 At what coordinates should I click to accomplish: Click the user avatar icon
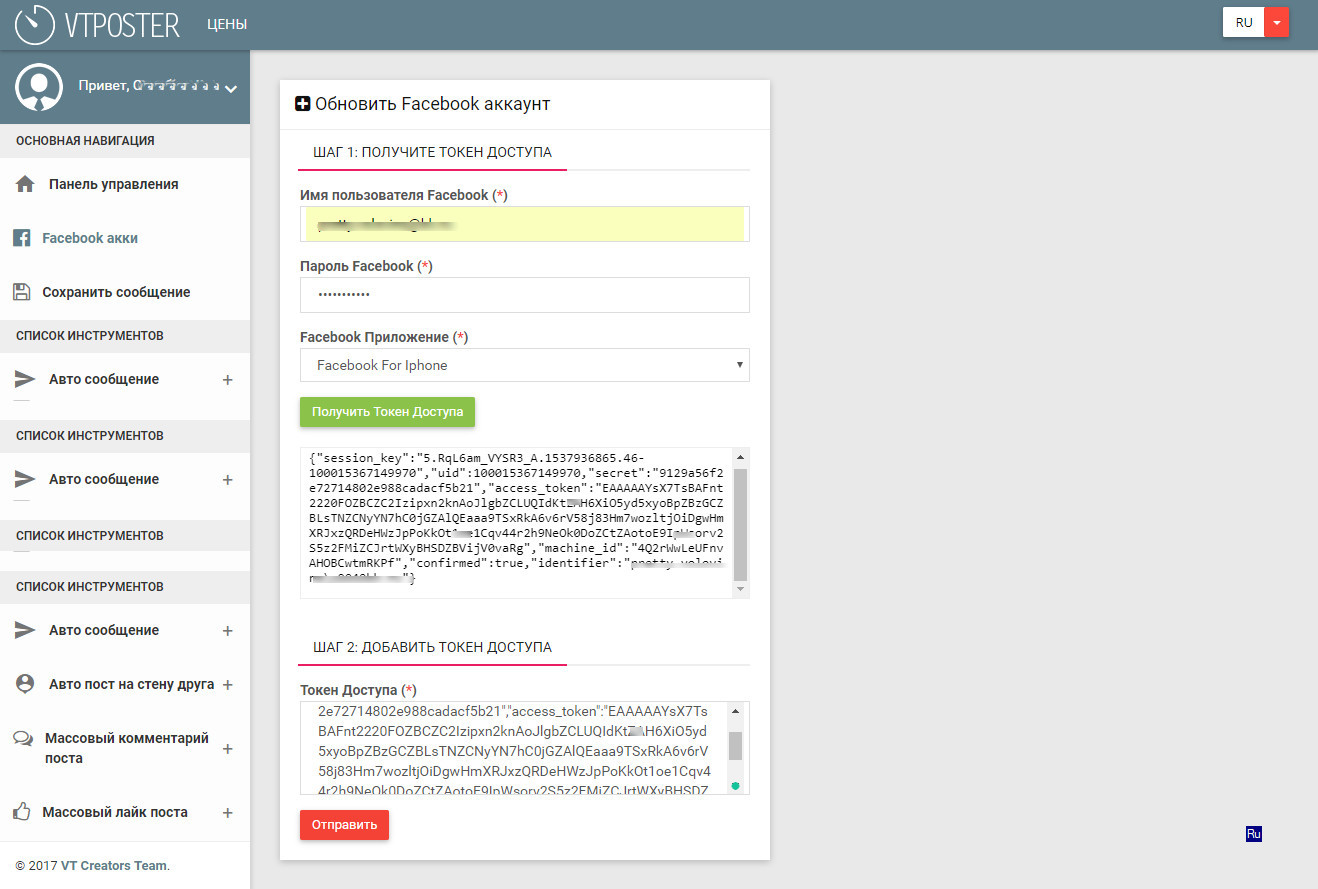[x=40, y=88]
